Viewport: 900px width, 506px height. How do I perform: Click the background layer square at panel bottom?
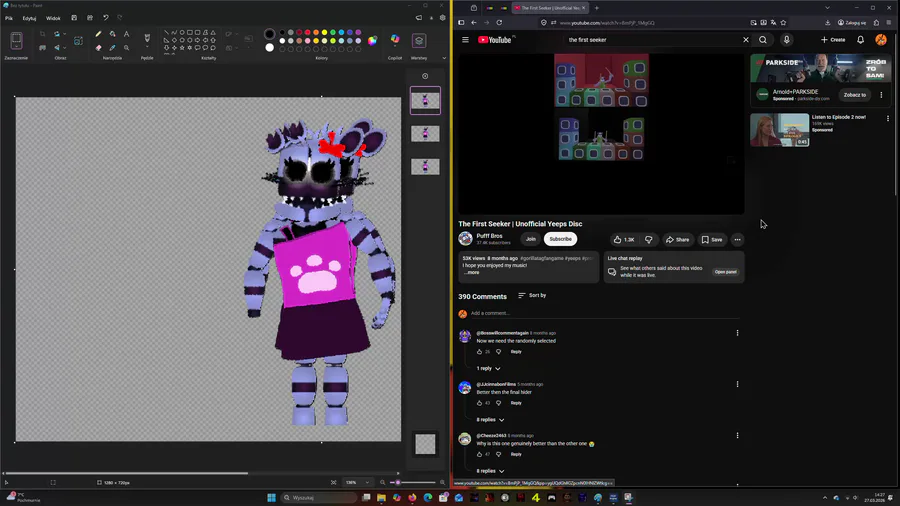click(425, 444)
